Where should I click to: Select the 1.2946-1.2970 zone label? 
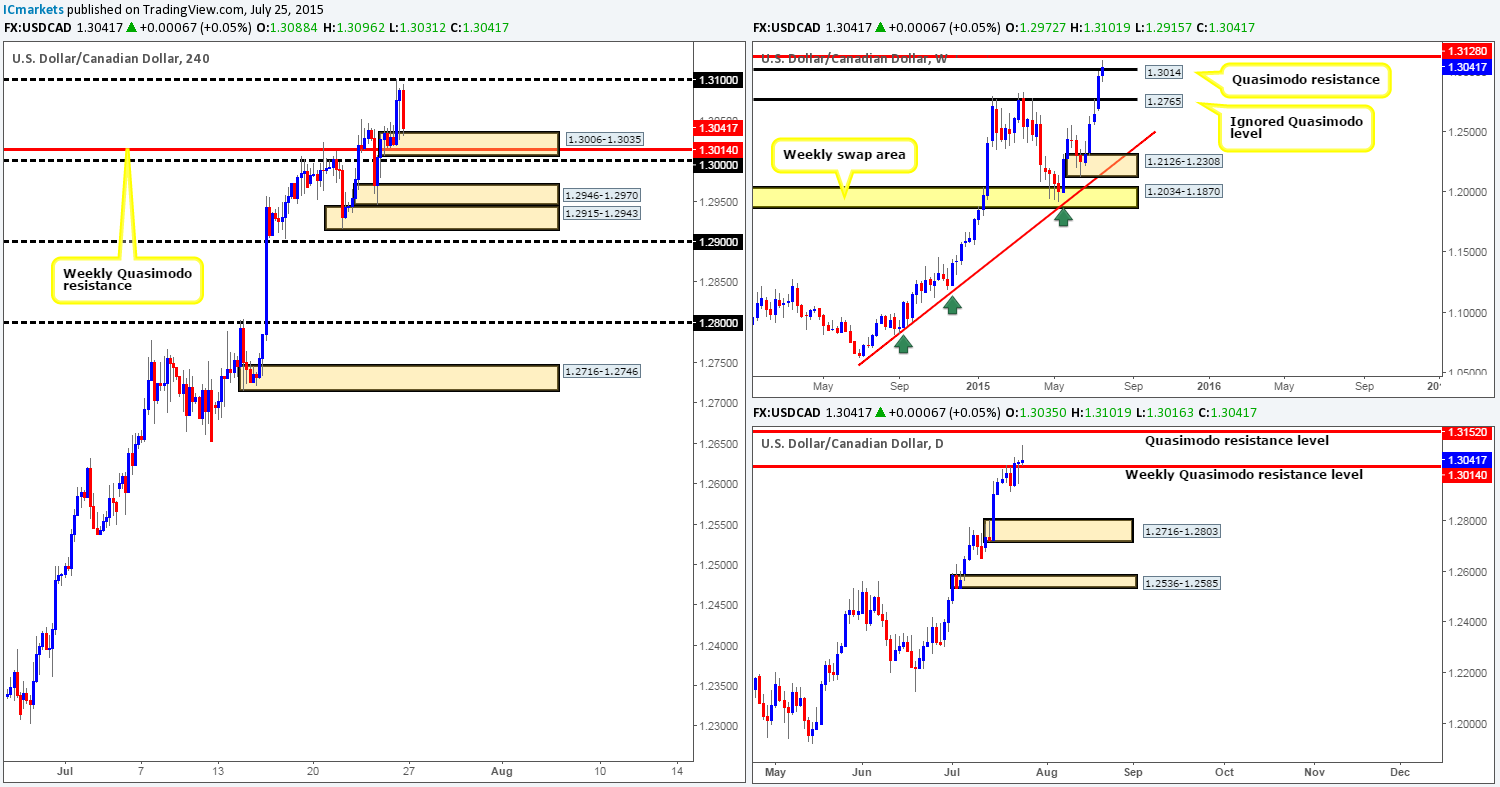click(x=603, y=196)
